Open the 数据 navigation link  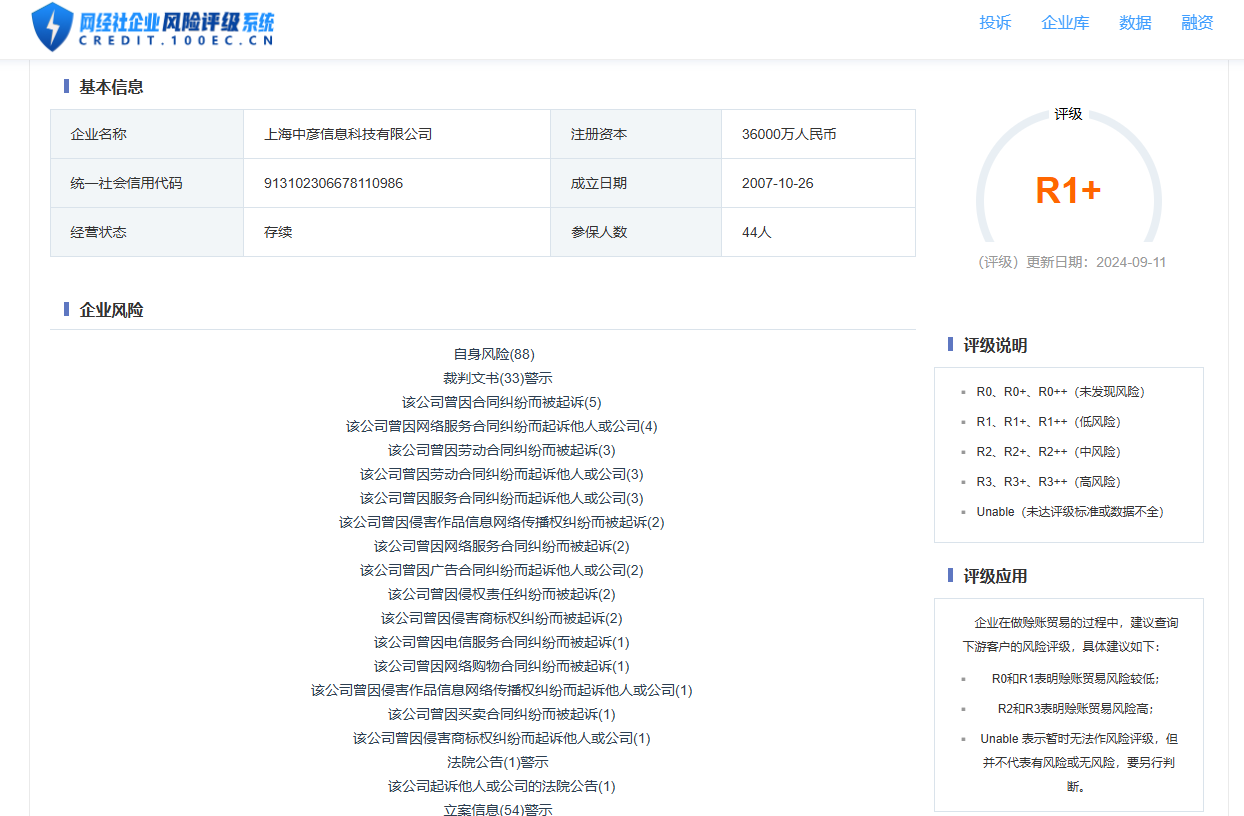(1135, 23)
